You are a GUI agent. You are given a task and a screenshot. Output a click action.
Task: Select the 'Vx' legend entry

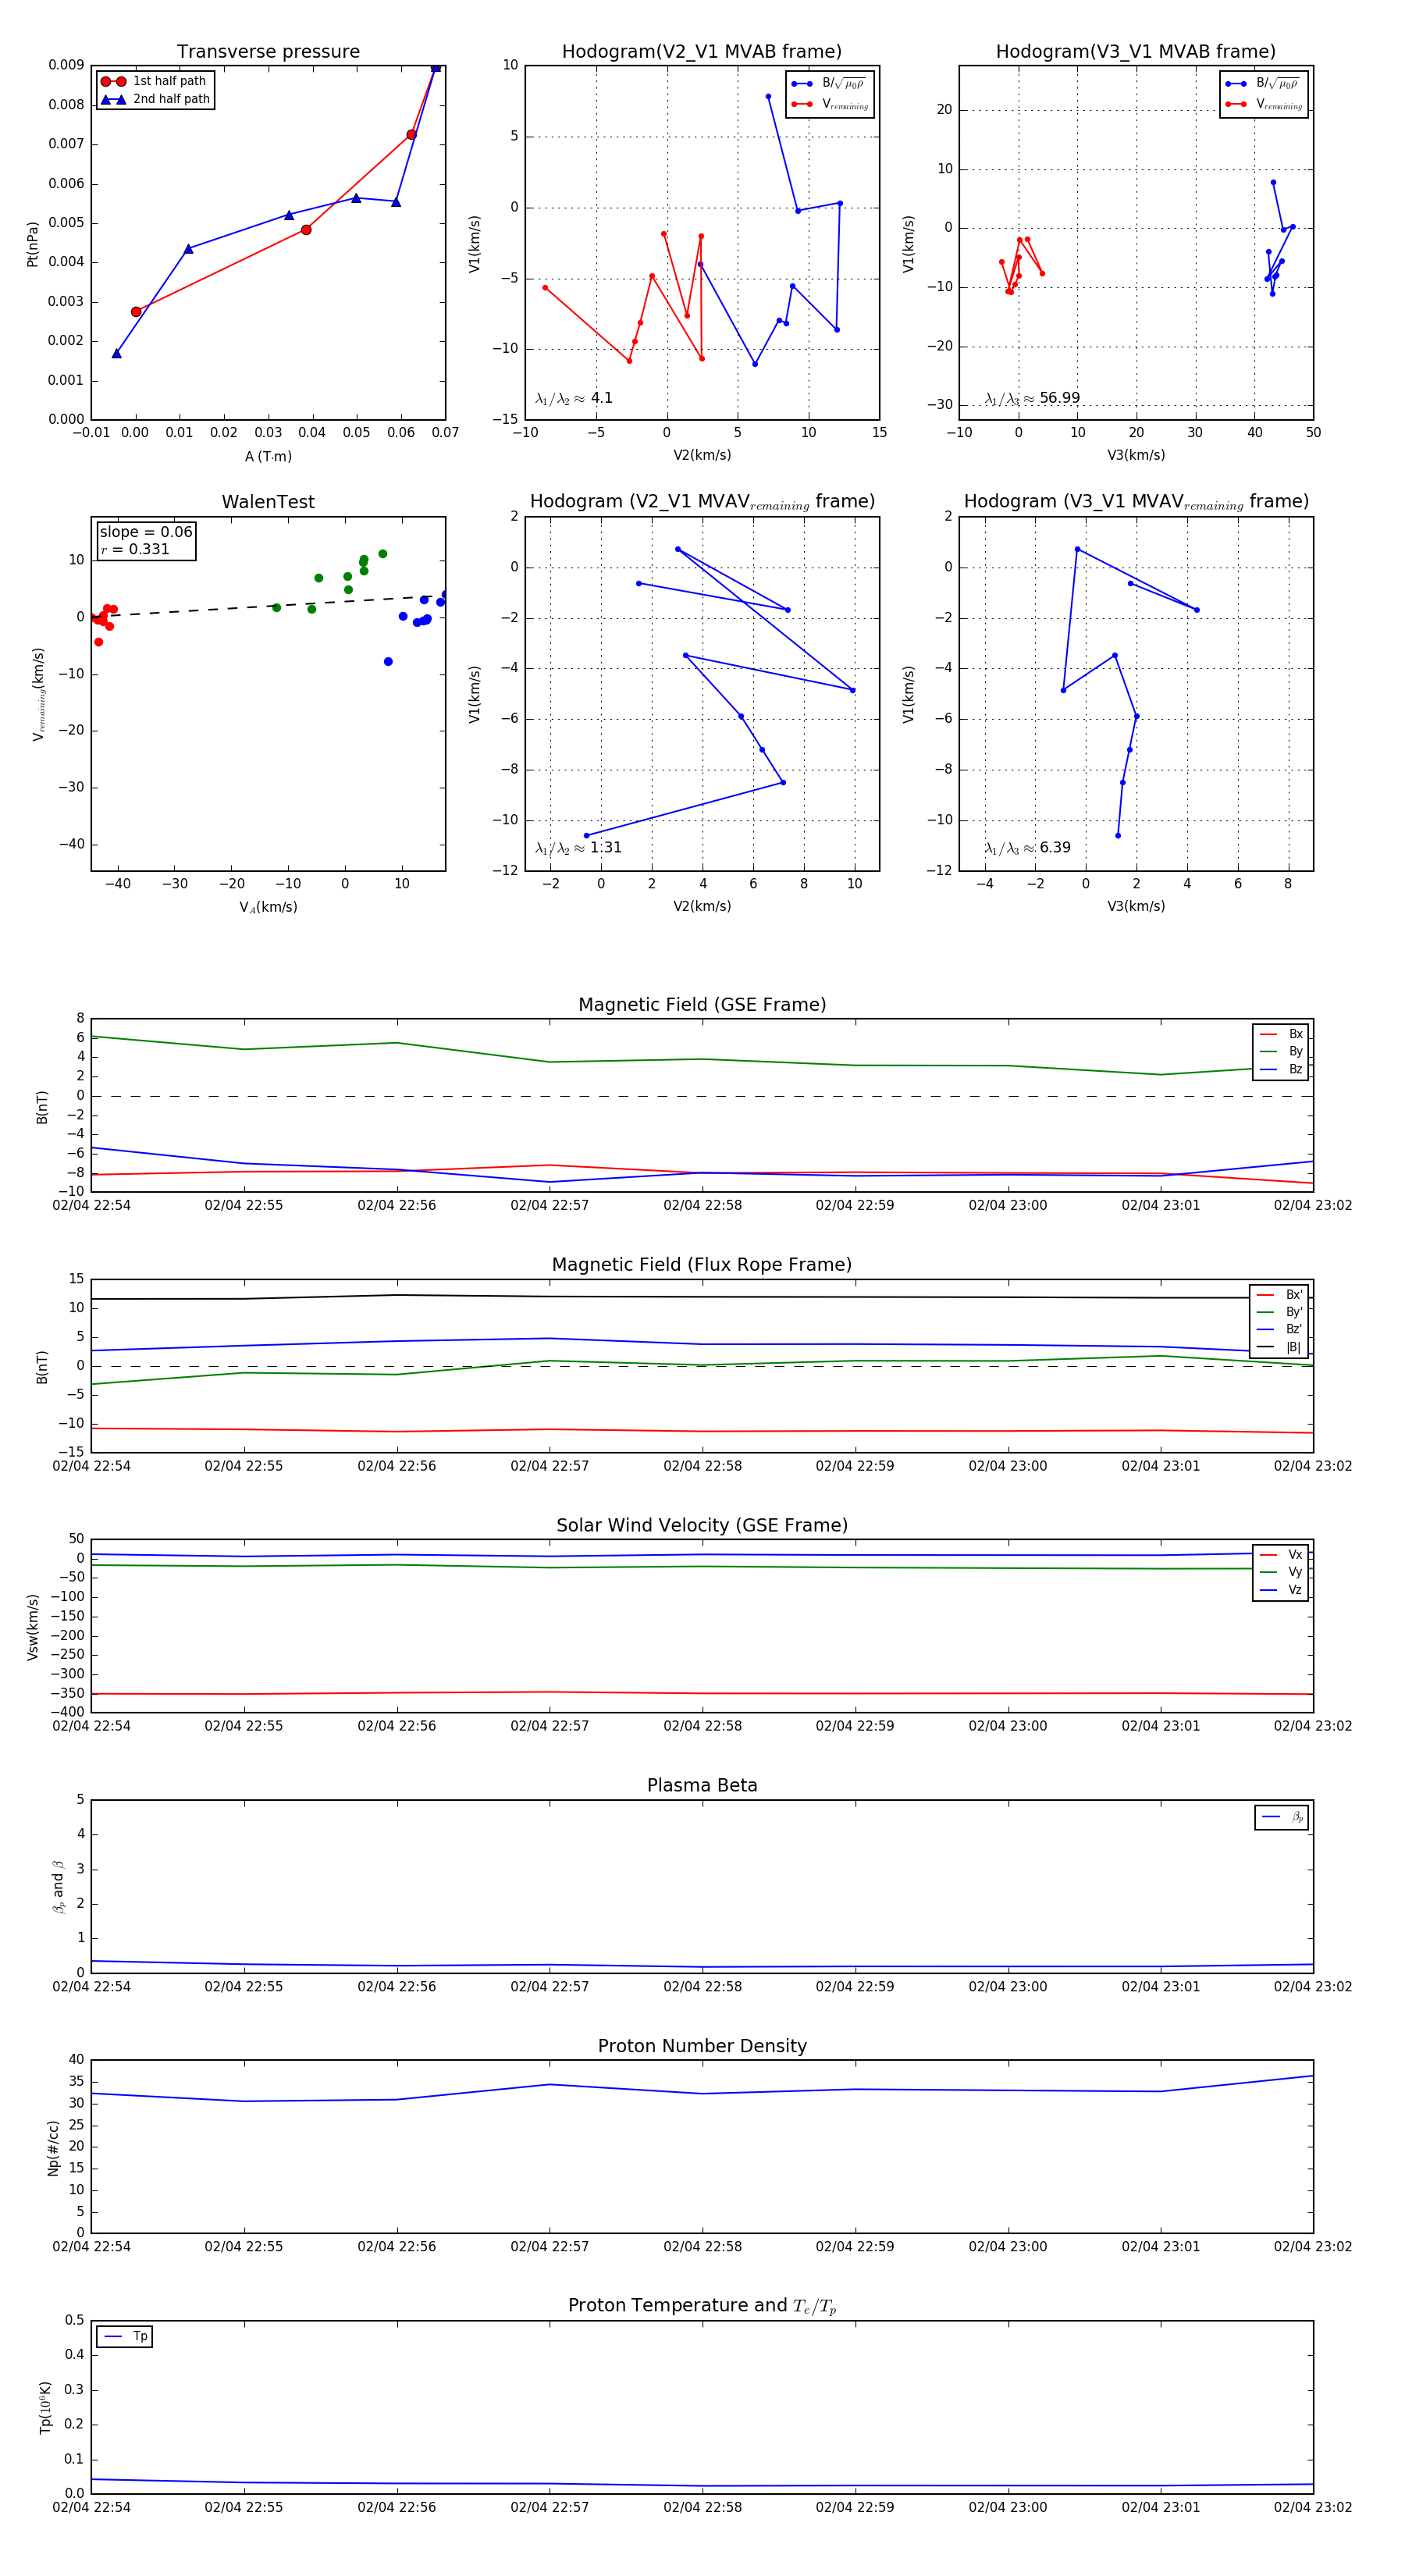pyautogui.click(x=1281, y=1554)
